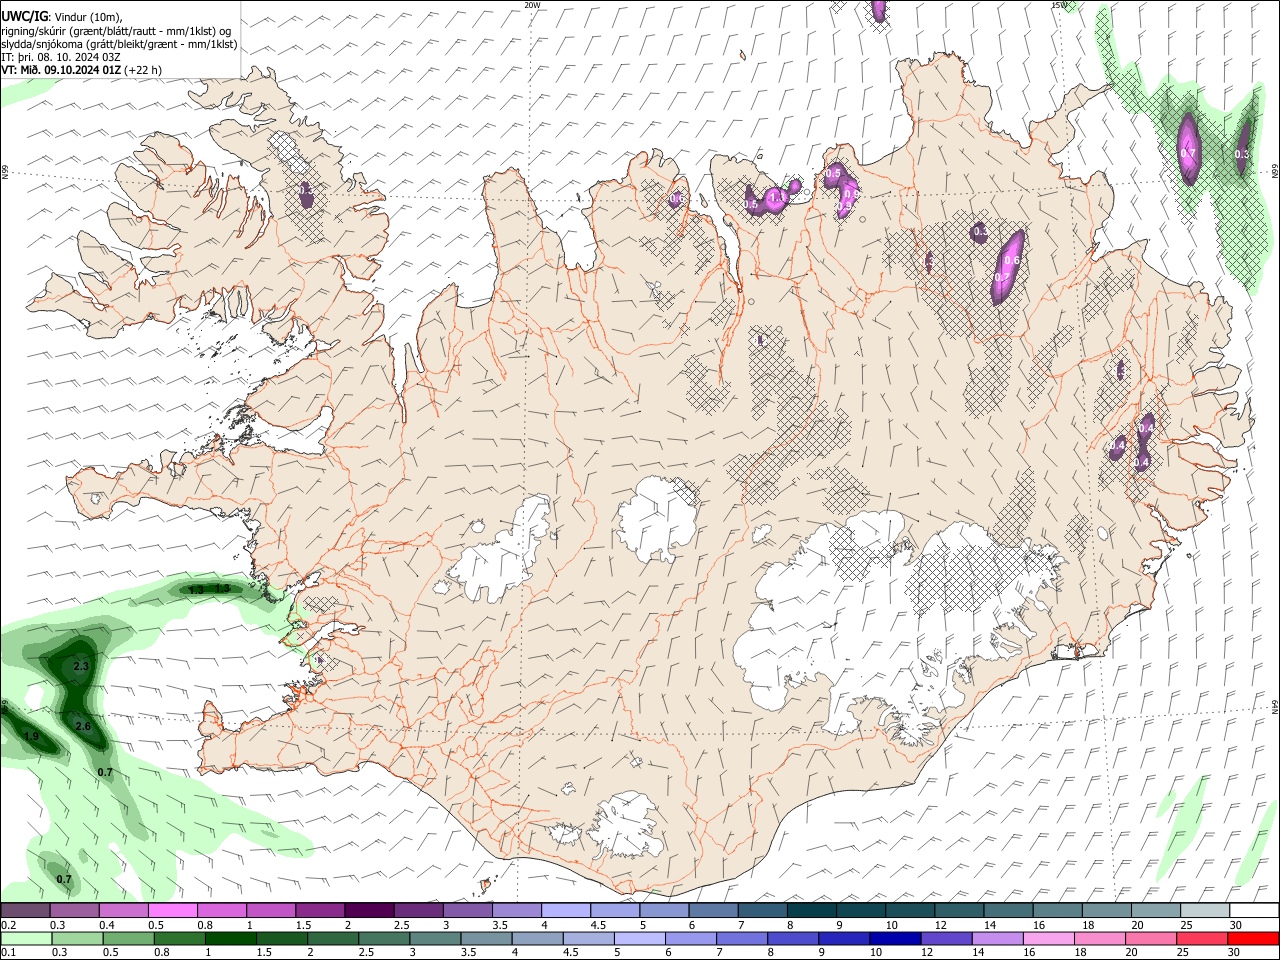1280x960 pixels.
Task: Select the crimson swatch at 25 in lower scale
Action: pos(1201,939)
